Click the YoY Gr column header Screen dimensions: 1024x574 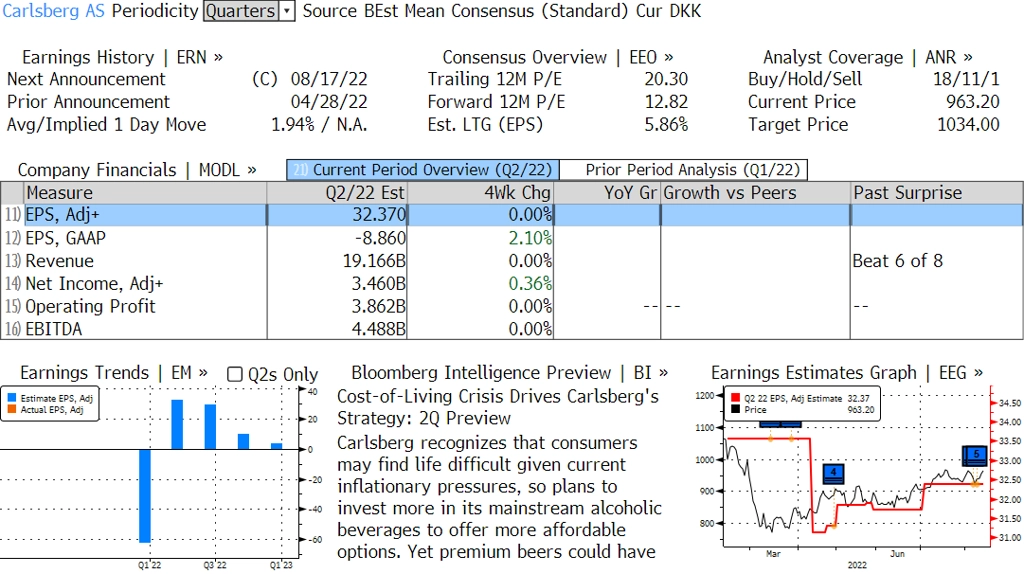coord(607,193)
